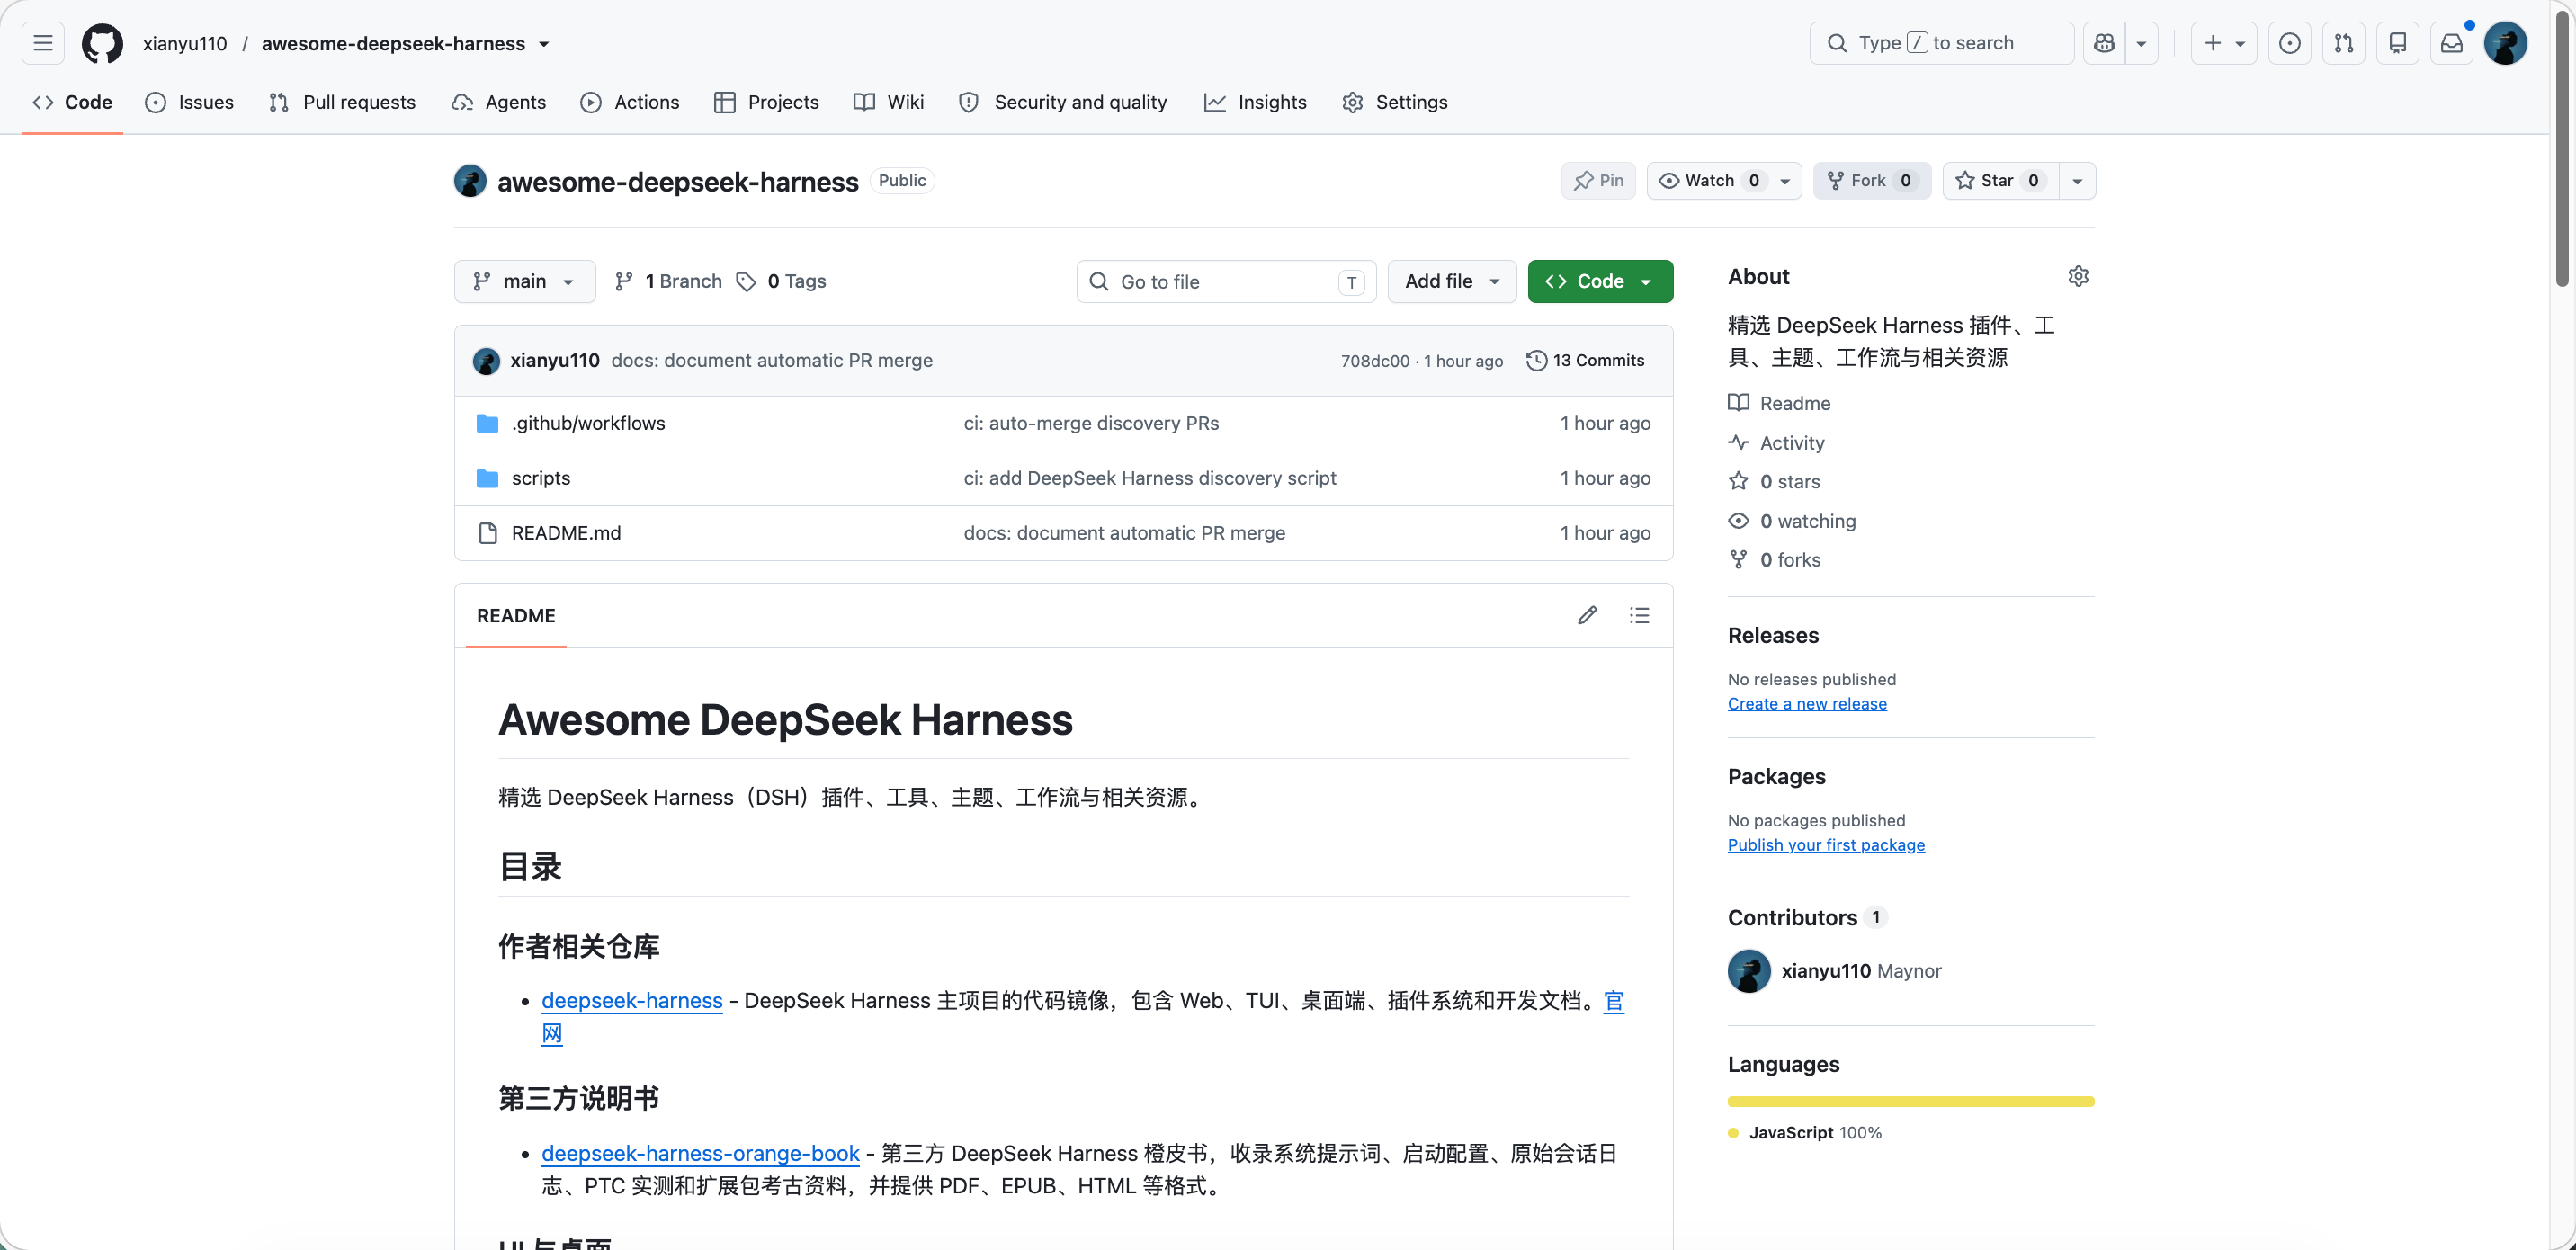
Task: Pin this repository
Action: click(1598, 181)
